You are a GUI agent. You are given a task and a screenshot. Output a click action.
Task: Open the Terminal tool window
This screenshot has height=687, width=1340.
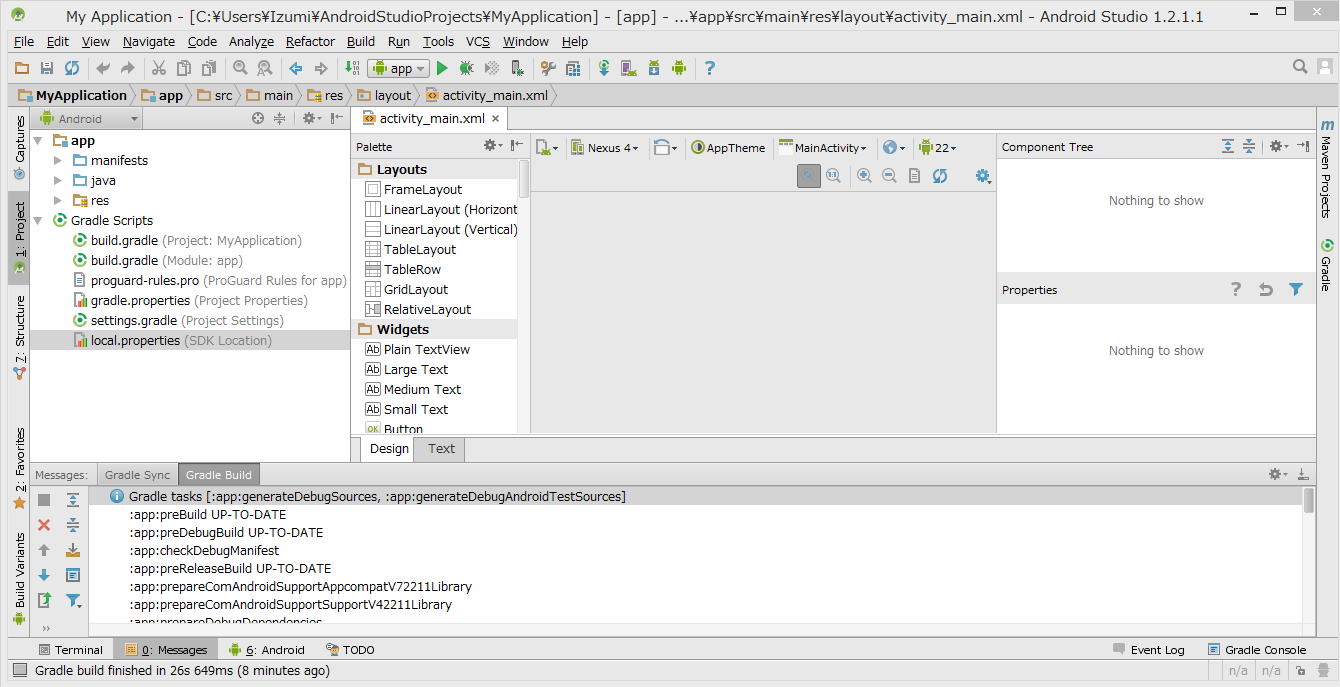coord(70,650)
